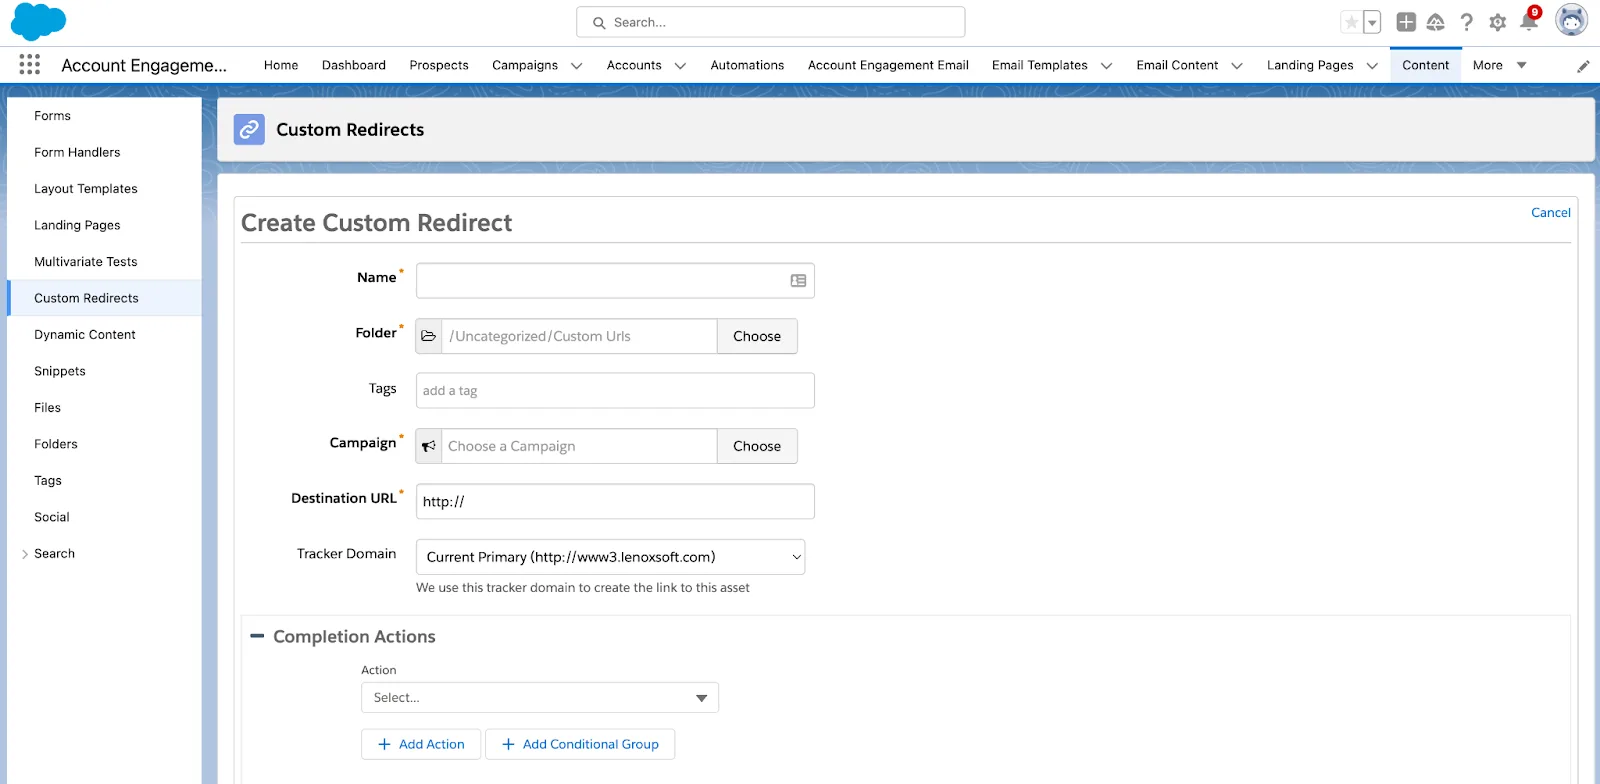Click the plus icon on Add Action

click(384, 744)
